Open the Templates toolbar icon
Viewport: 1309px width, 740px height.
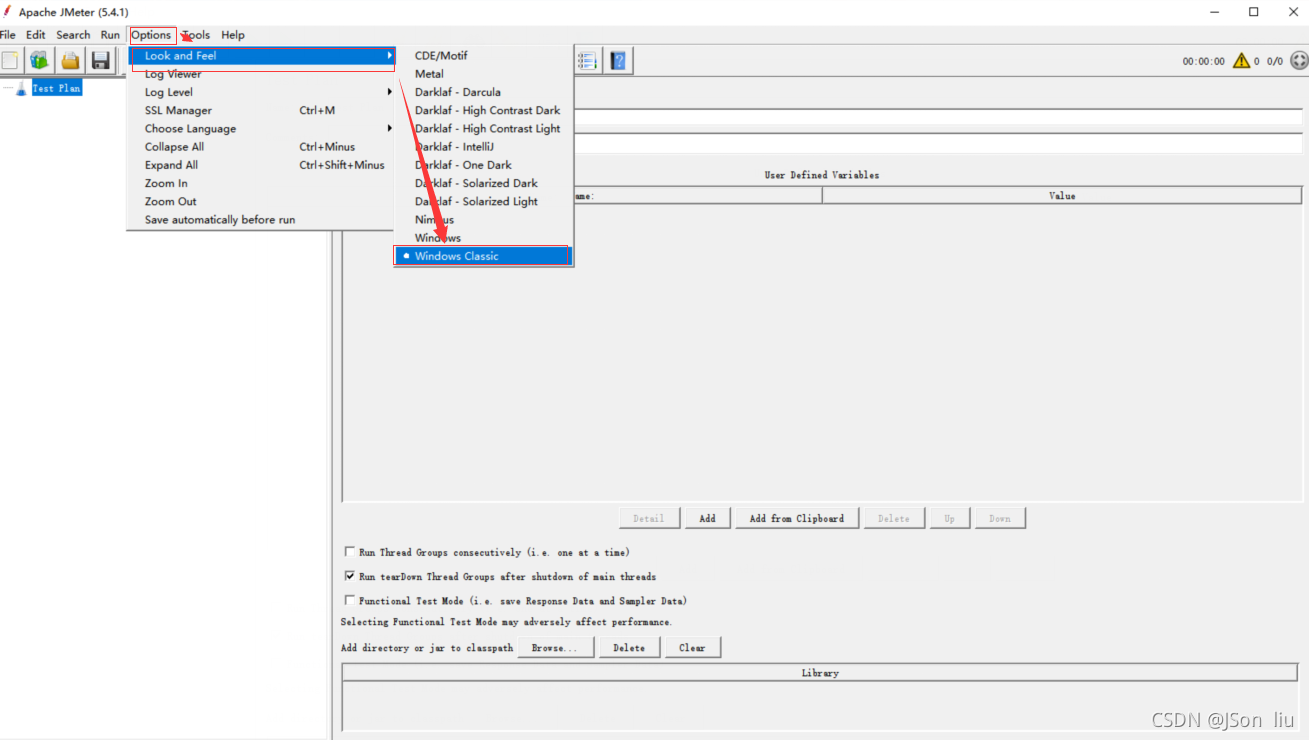pyautogui.click(x=39, y=61)
